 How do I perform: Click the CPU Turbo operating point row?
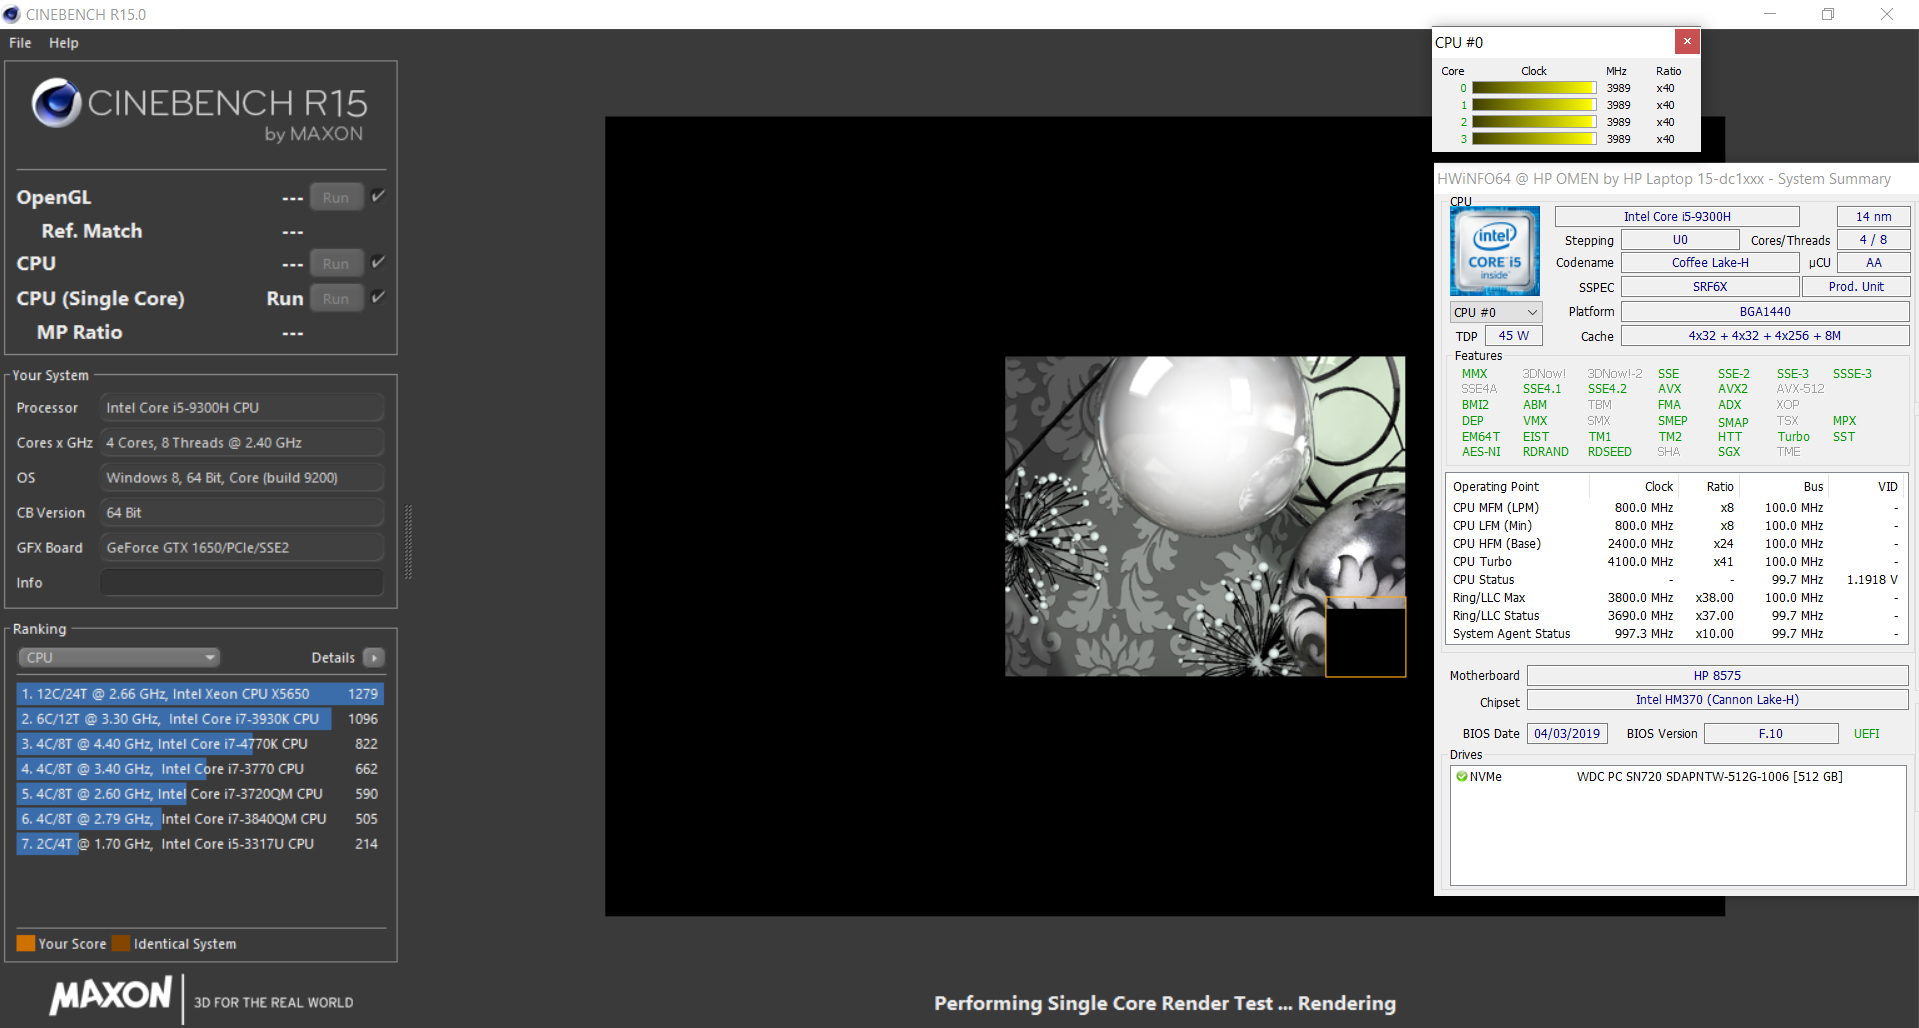(1675, 562)
